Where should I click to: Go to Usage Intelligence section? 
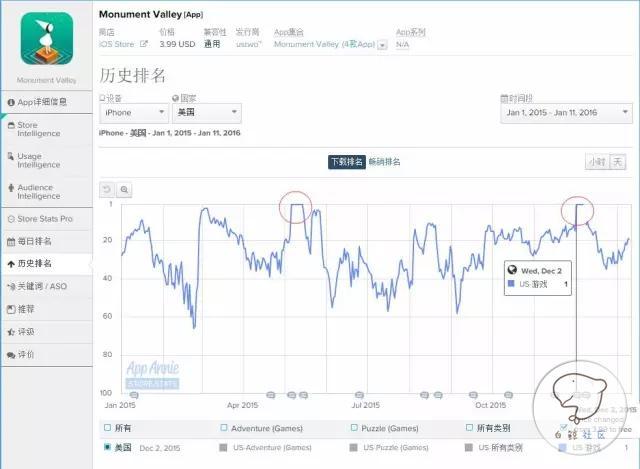(x=42, y=160)
